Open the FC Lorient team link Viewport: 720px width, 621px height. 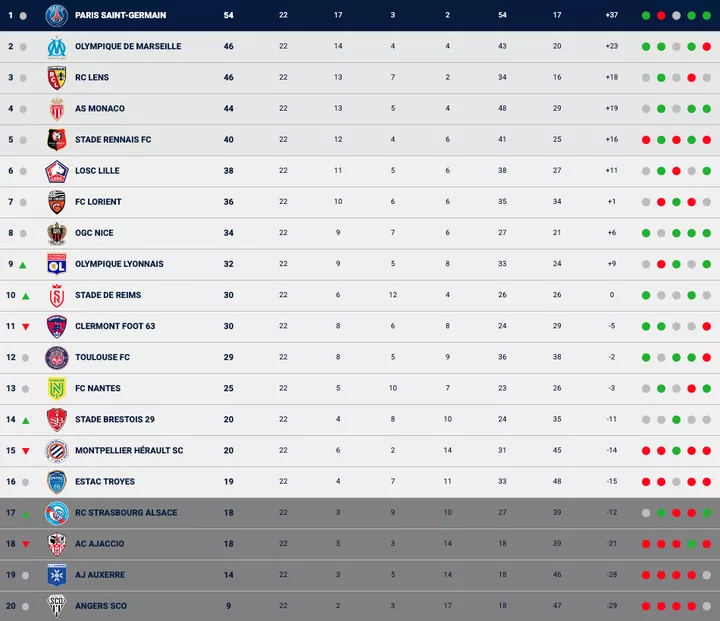[x=98, y=202]
